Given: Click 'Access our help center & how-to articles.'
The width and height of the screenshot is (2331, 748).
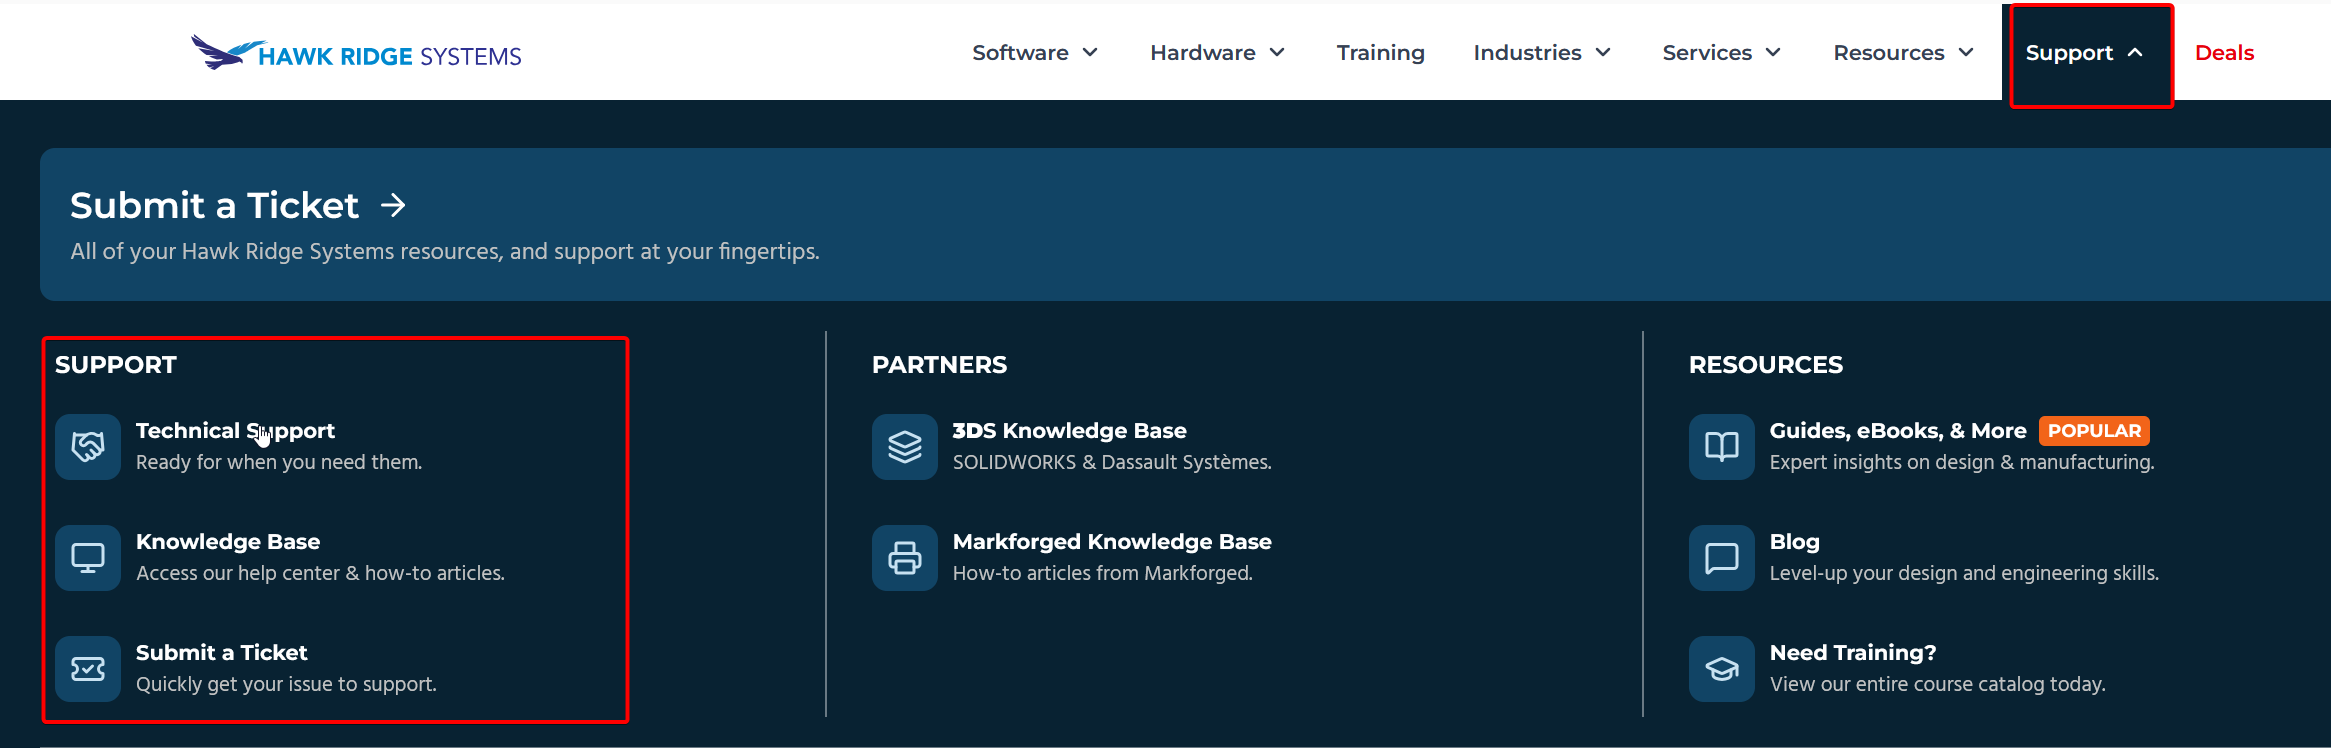Looking at the screenshot, I should pyautogui.click(x=320, y=573).
